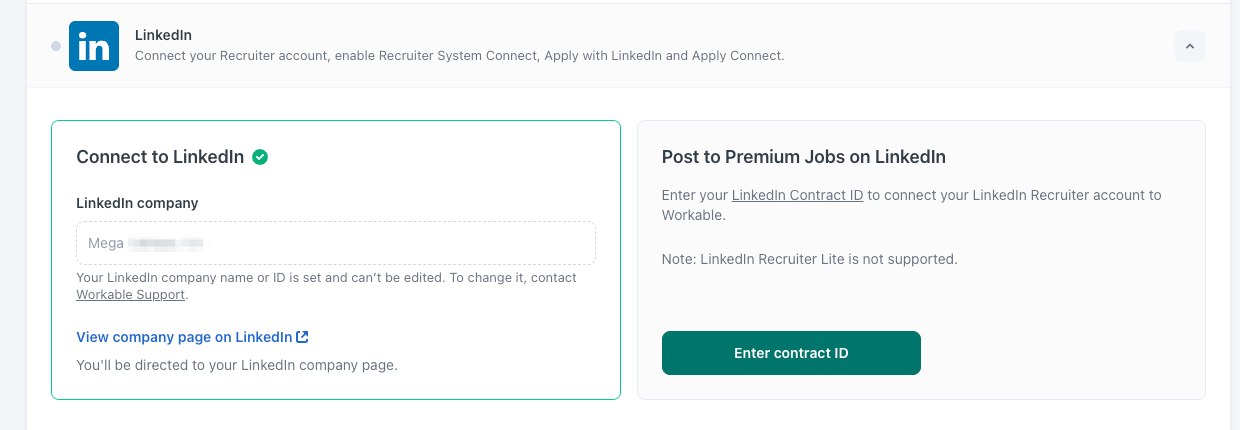Image resolution: width=1240 pixels, height=430 pixels.
Task: Click the Post to Premium Jobs heading
Action: coord(803,157)
